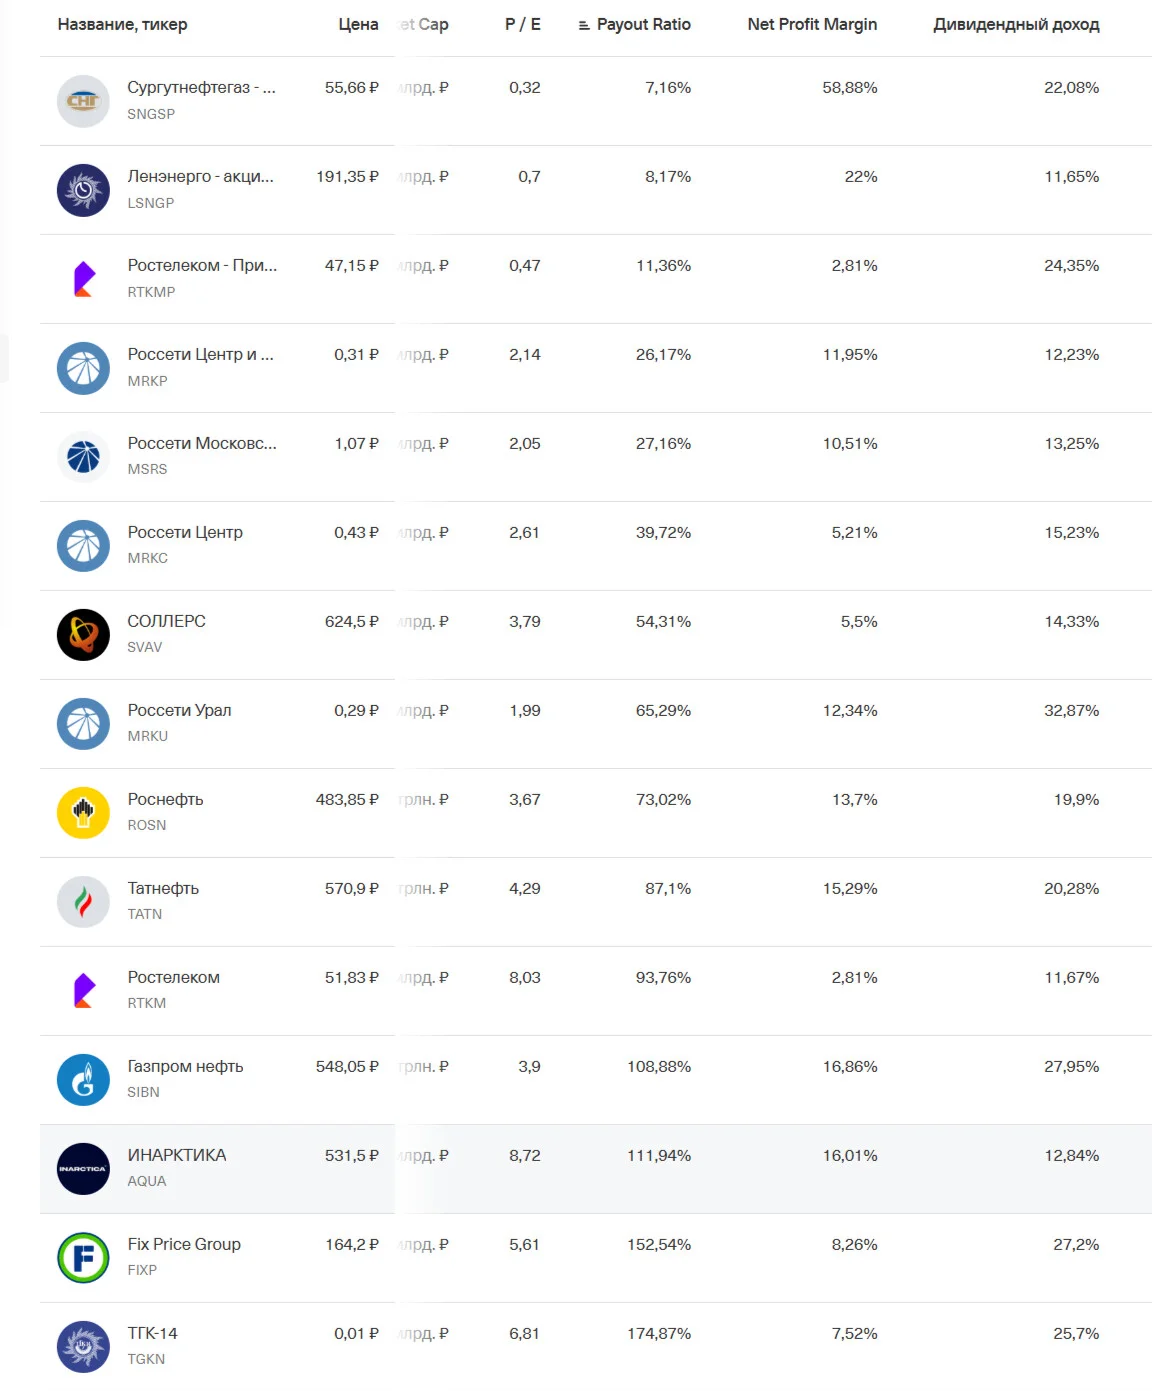
Task: Select the Ростелеком RTKMP logo icon
Action: tap(83, 279)
